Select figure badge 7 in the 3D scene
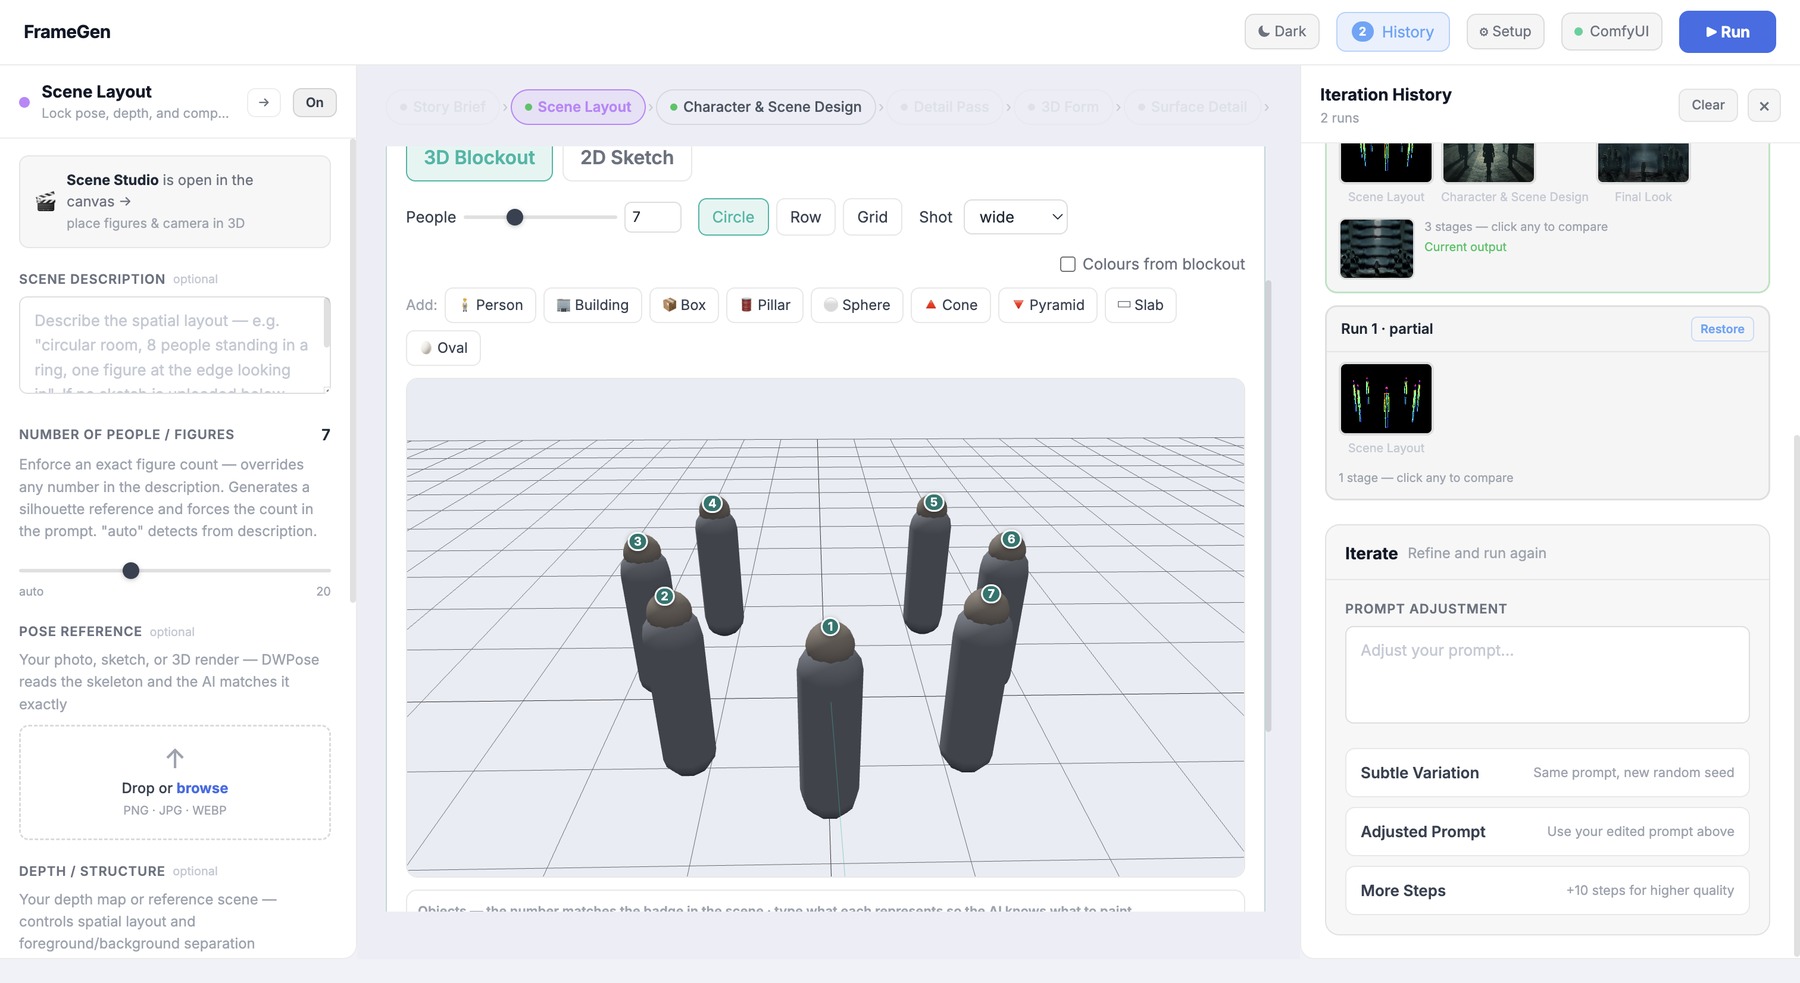 [991, 594]
